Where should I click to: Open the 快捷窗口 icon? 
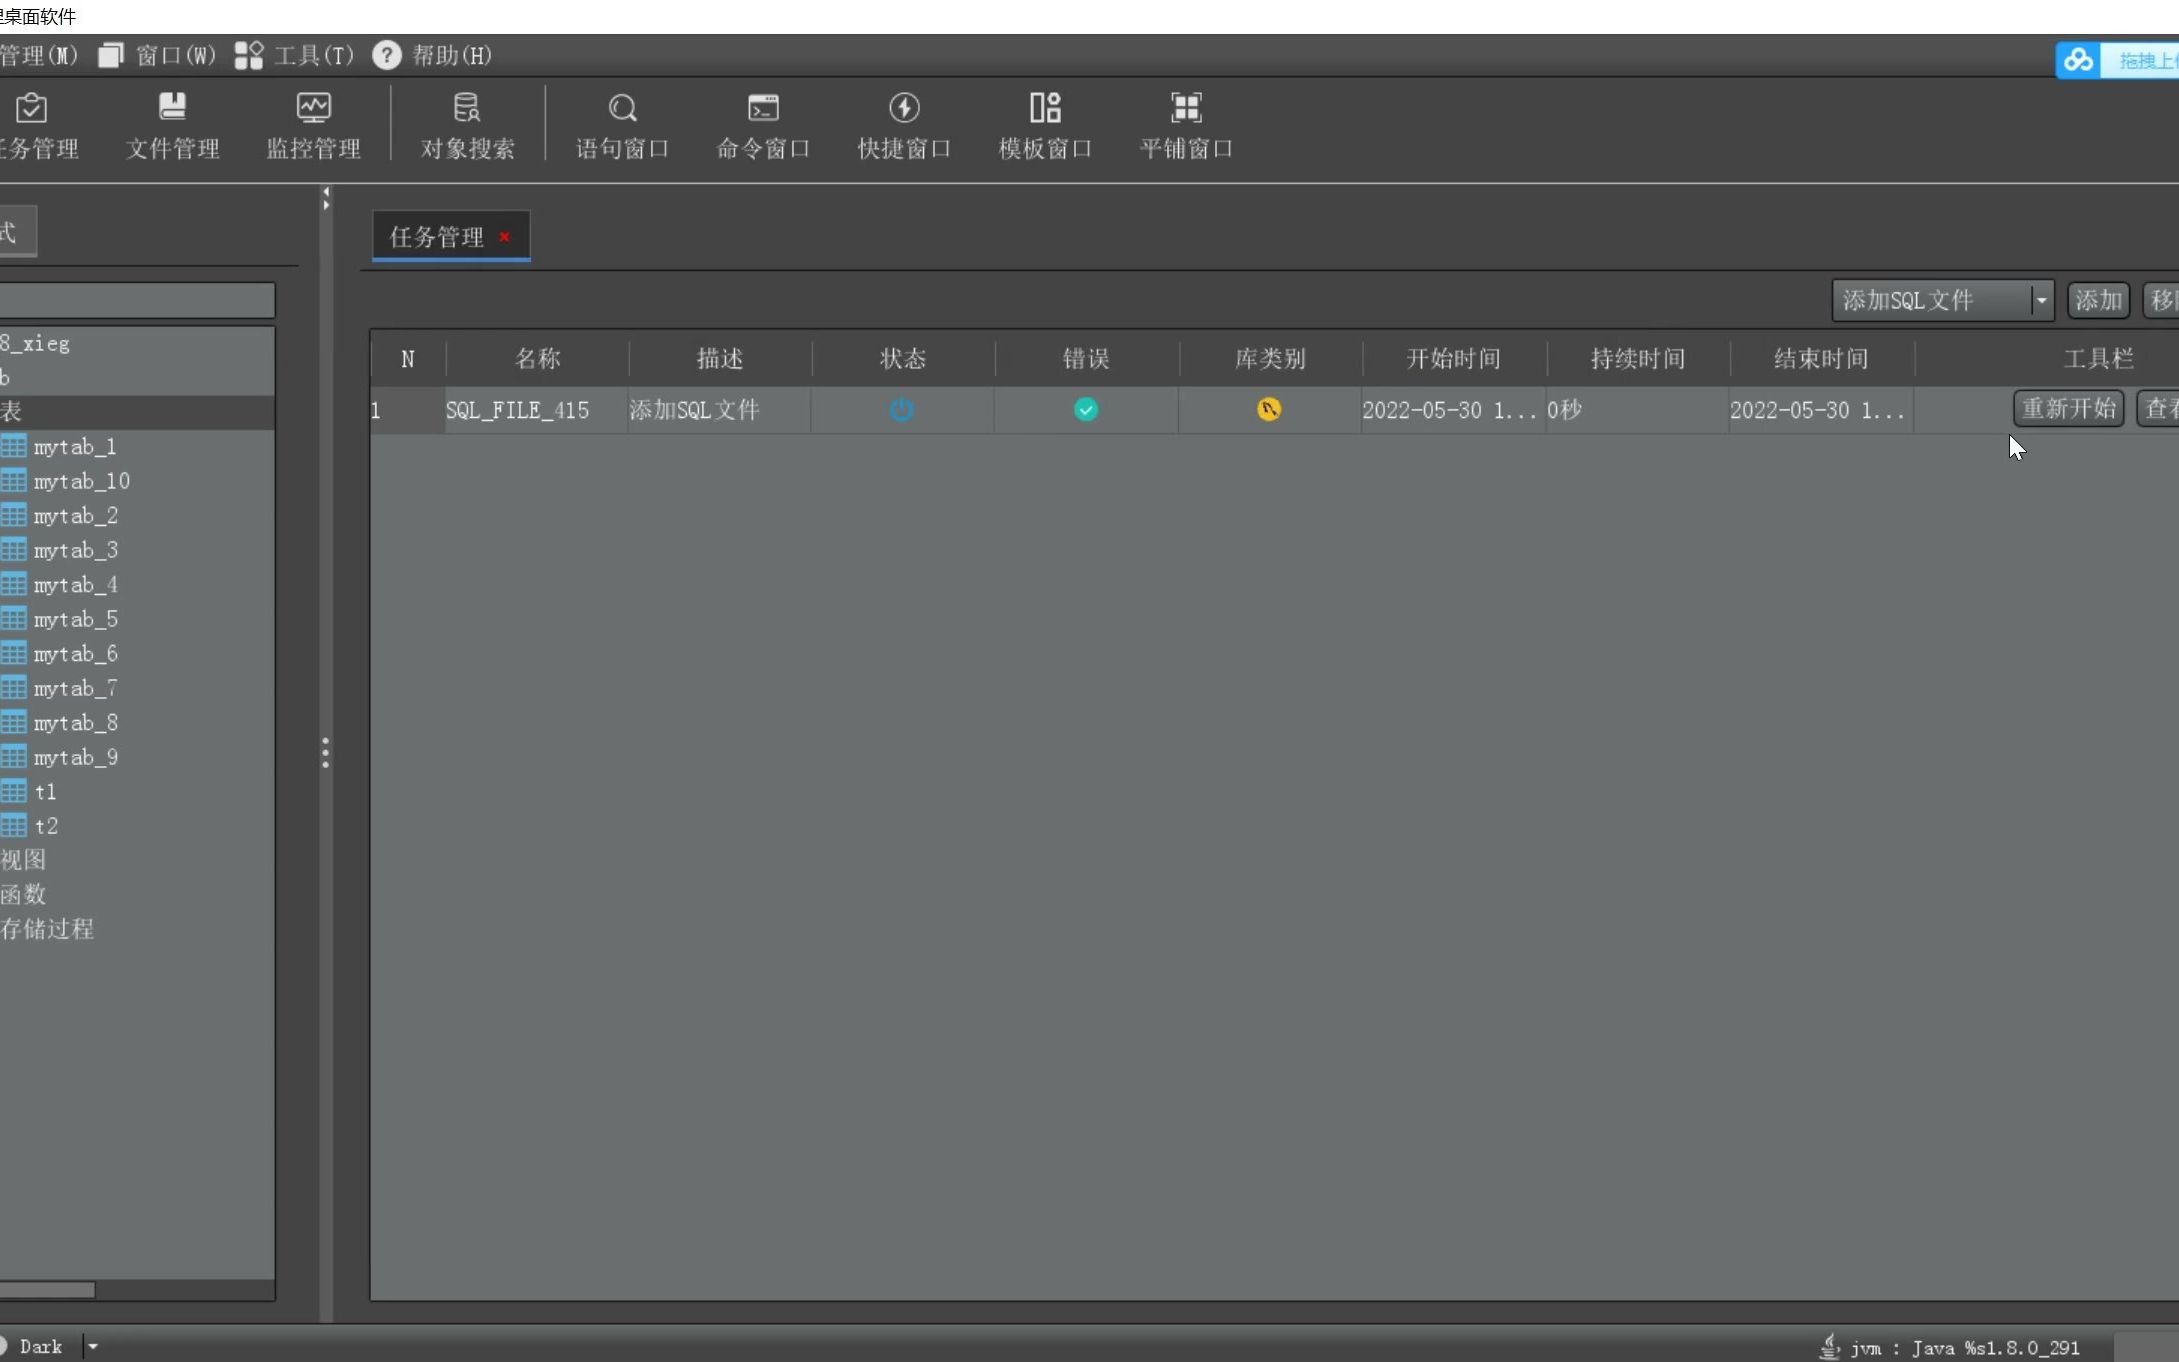[903, 123]
